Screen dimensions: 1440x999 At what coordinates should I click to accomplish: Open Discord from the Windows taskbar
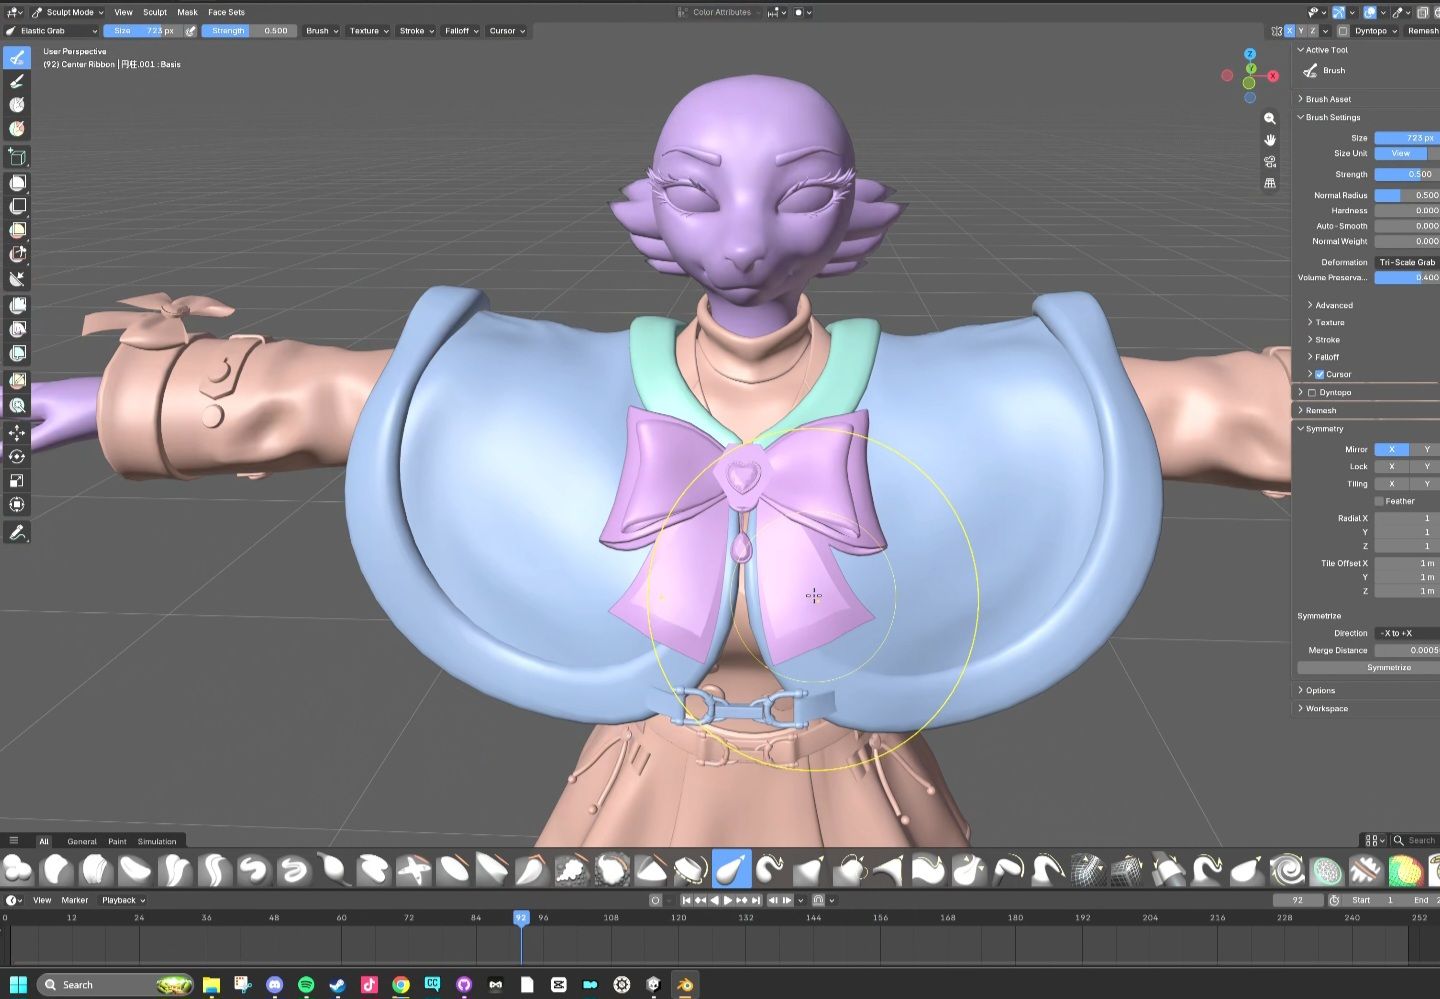(x=274, y=985)
